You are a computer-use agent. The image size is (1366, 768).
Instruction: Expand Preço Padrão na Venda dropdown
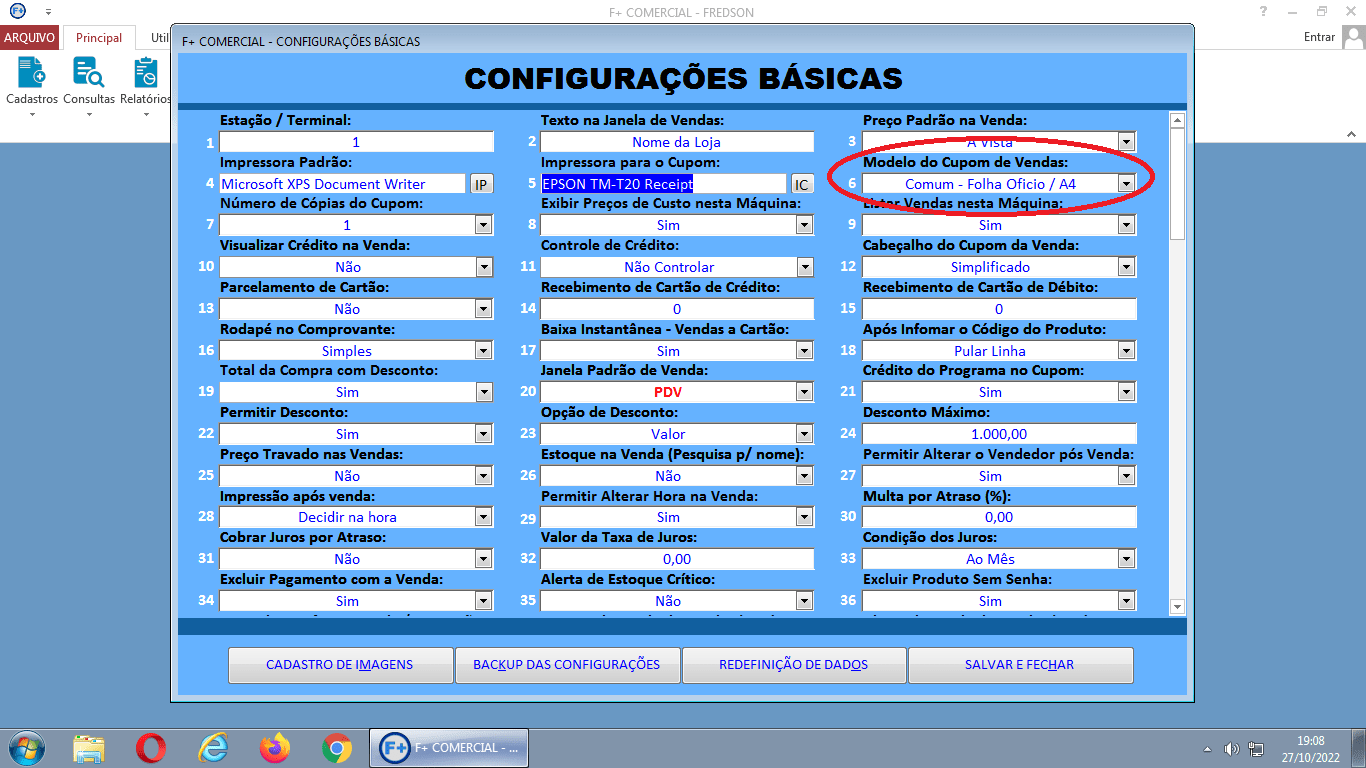tap(1126, 142)
